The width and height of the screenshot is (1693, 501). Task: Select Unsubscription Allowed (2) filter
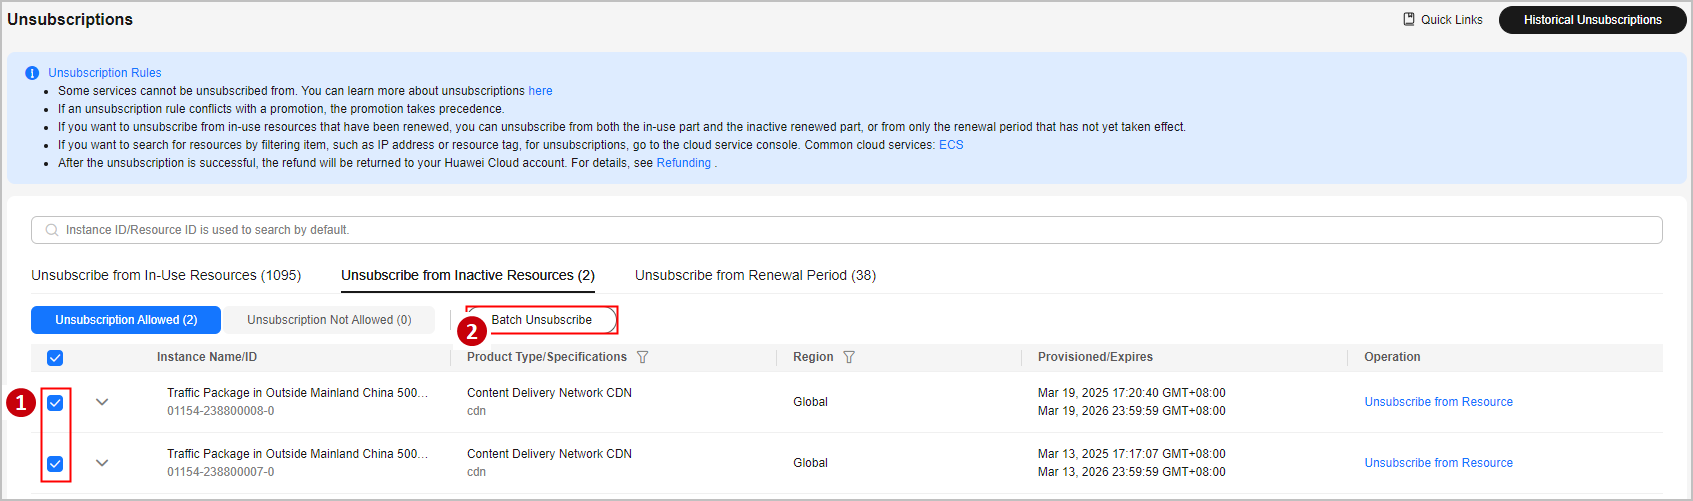(x=126, y=320)
